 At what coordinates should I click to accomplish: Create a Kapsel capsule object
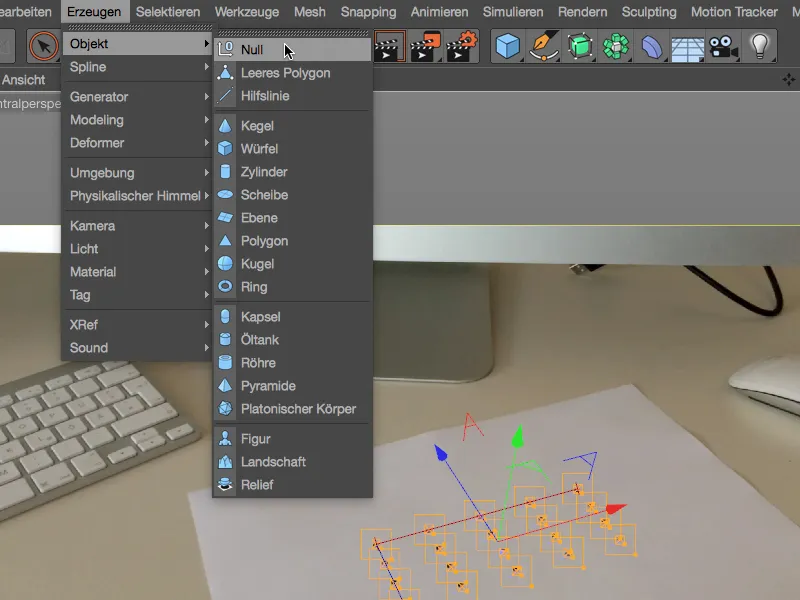click(x=292, y=317)
